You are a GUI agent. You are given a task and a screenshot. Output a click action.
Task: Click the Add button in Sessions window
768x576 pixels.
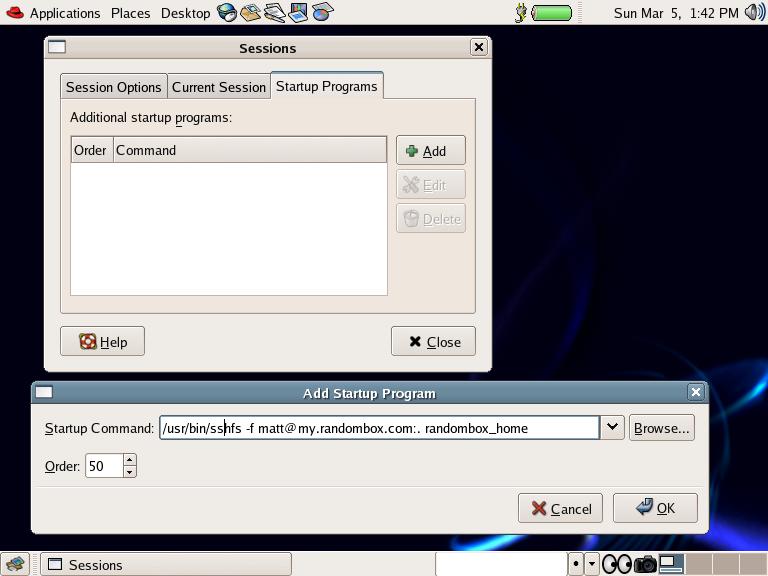(431, 150)
